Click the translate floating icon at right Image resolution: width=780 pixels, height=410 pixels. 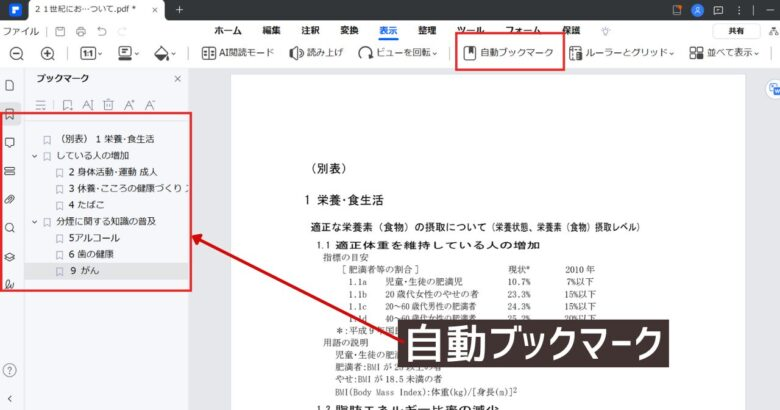(773, 90)
